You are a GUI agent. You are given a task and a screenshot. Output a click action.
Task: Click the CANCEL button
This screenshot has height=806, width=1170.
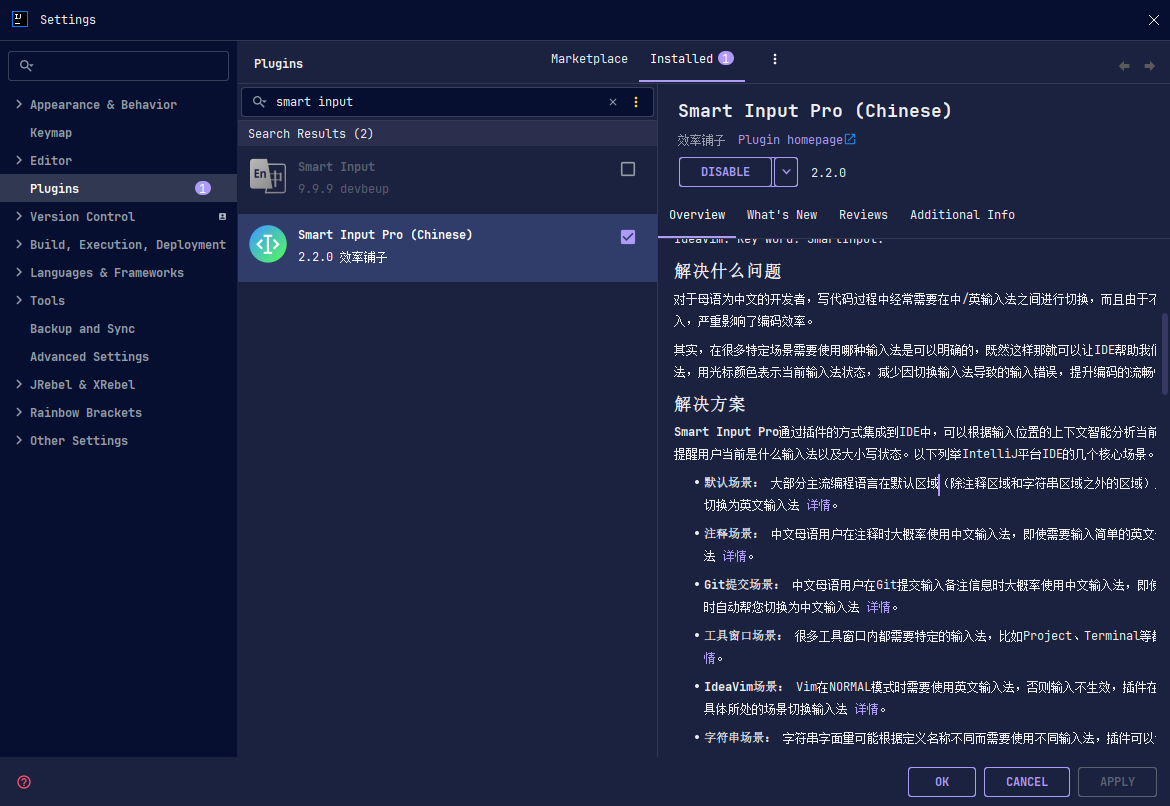click(1027, 782)
